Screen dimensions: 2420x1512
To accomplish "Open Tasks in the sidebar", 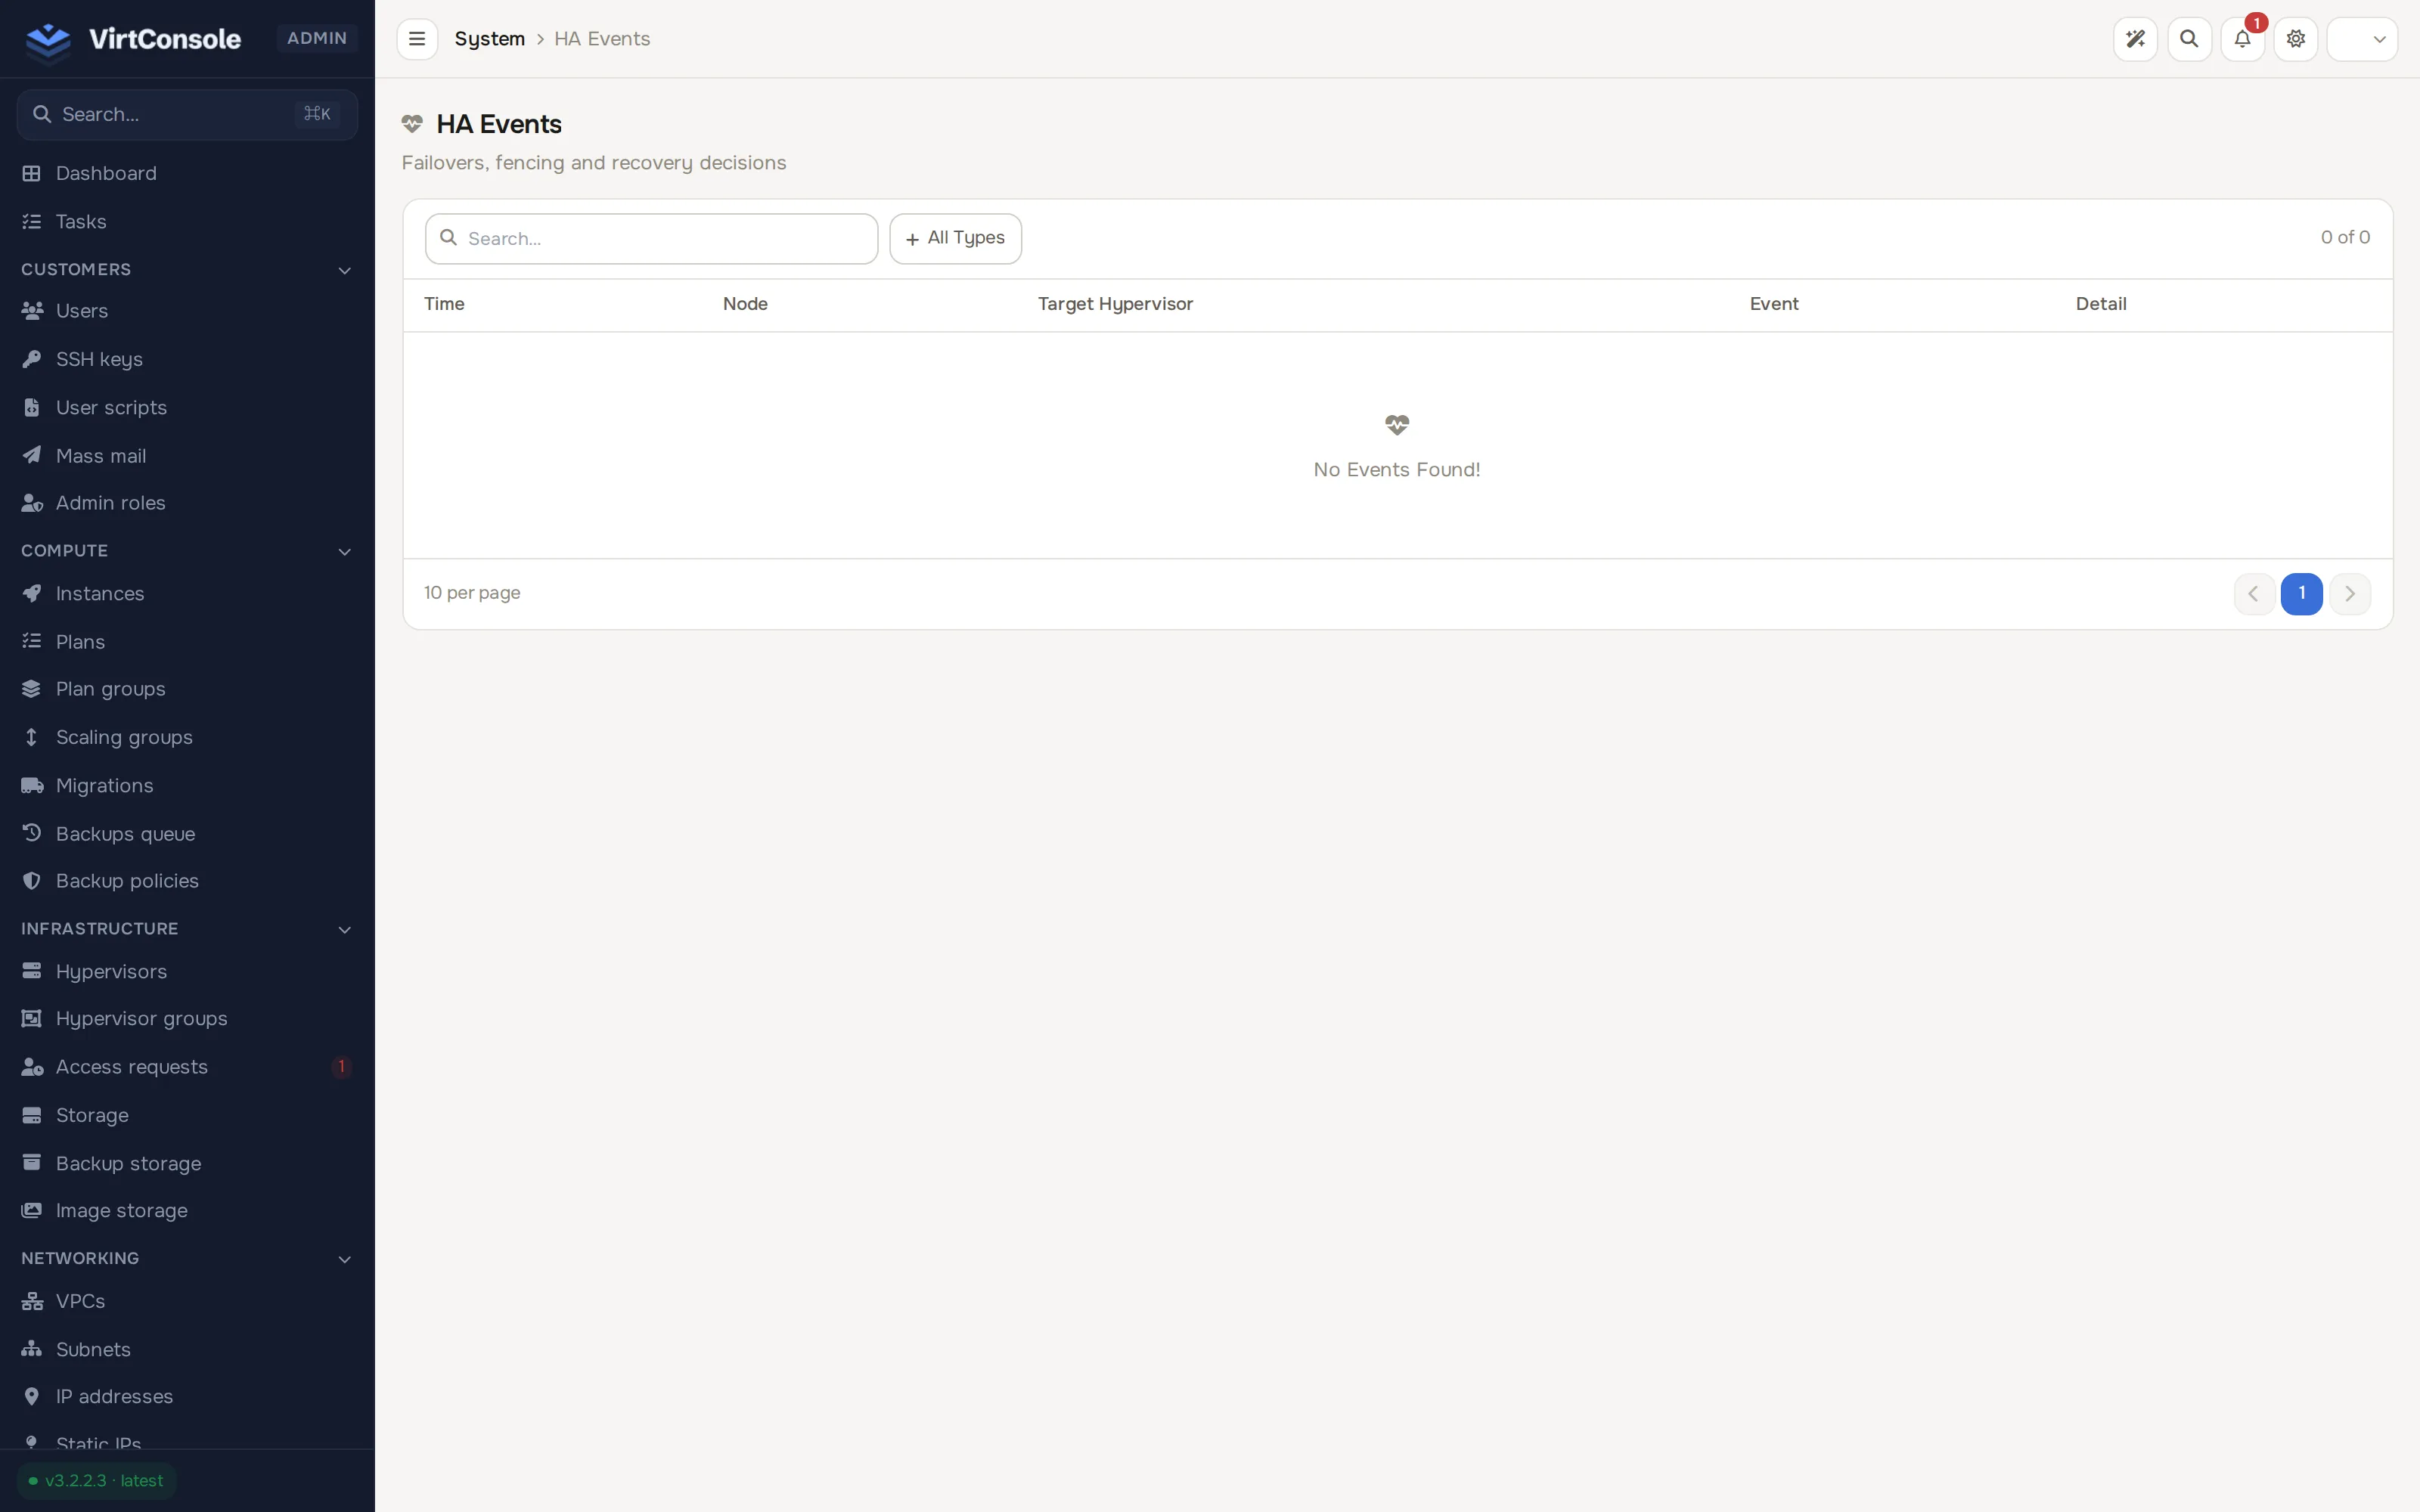I will [187, 221].
